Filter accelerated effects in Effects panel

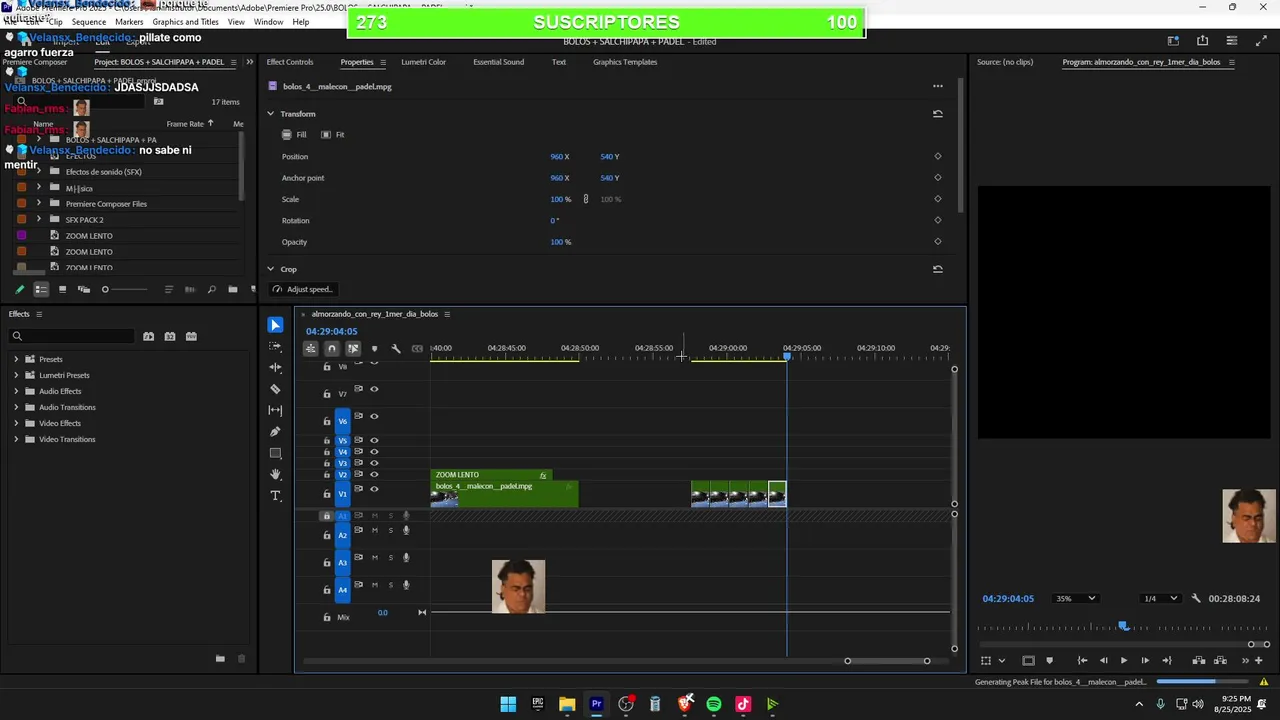(148, 336)
